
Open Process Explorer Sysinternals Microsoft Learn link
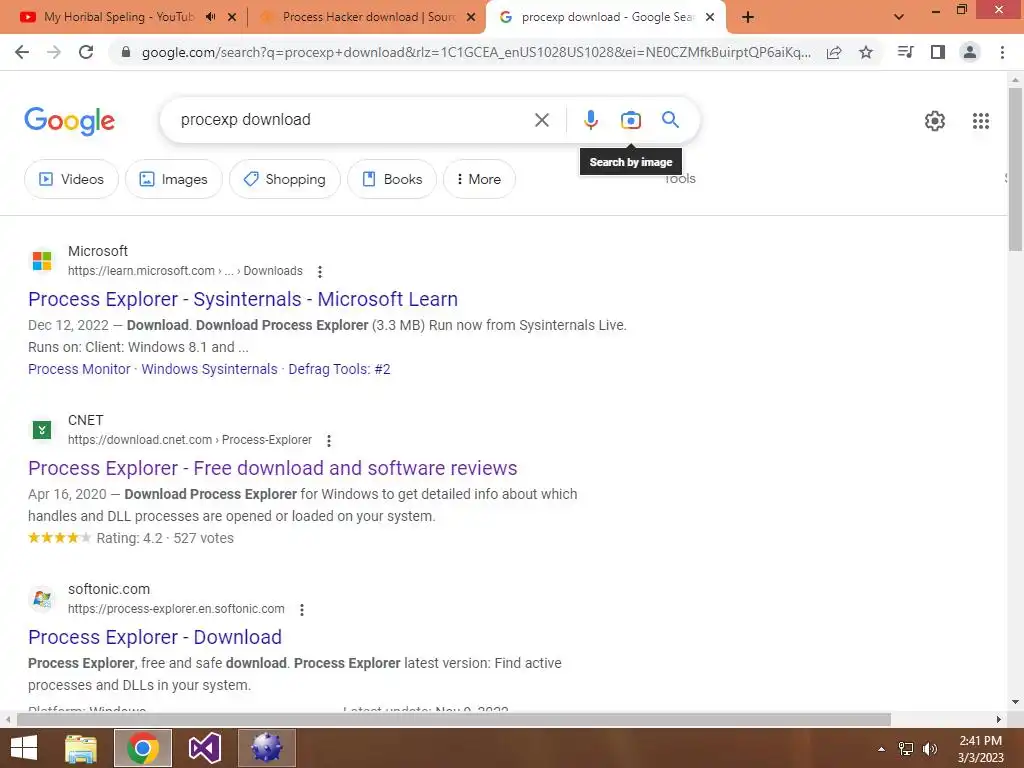click(243, 299)
